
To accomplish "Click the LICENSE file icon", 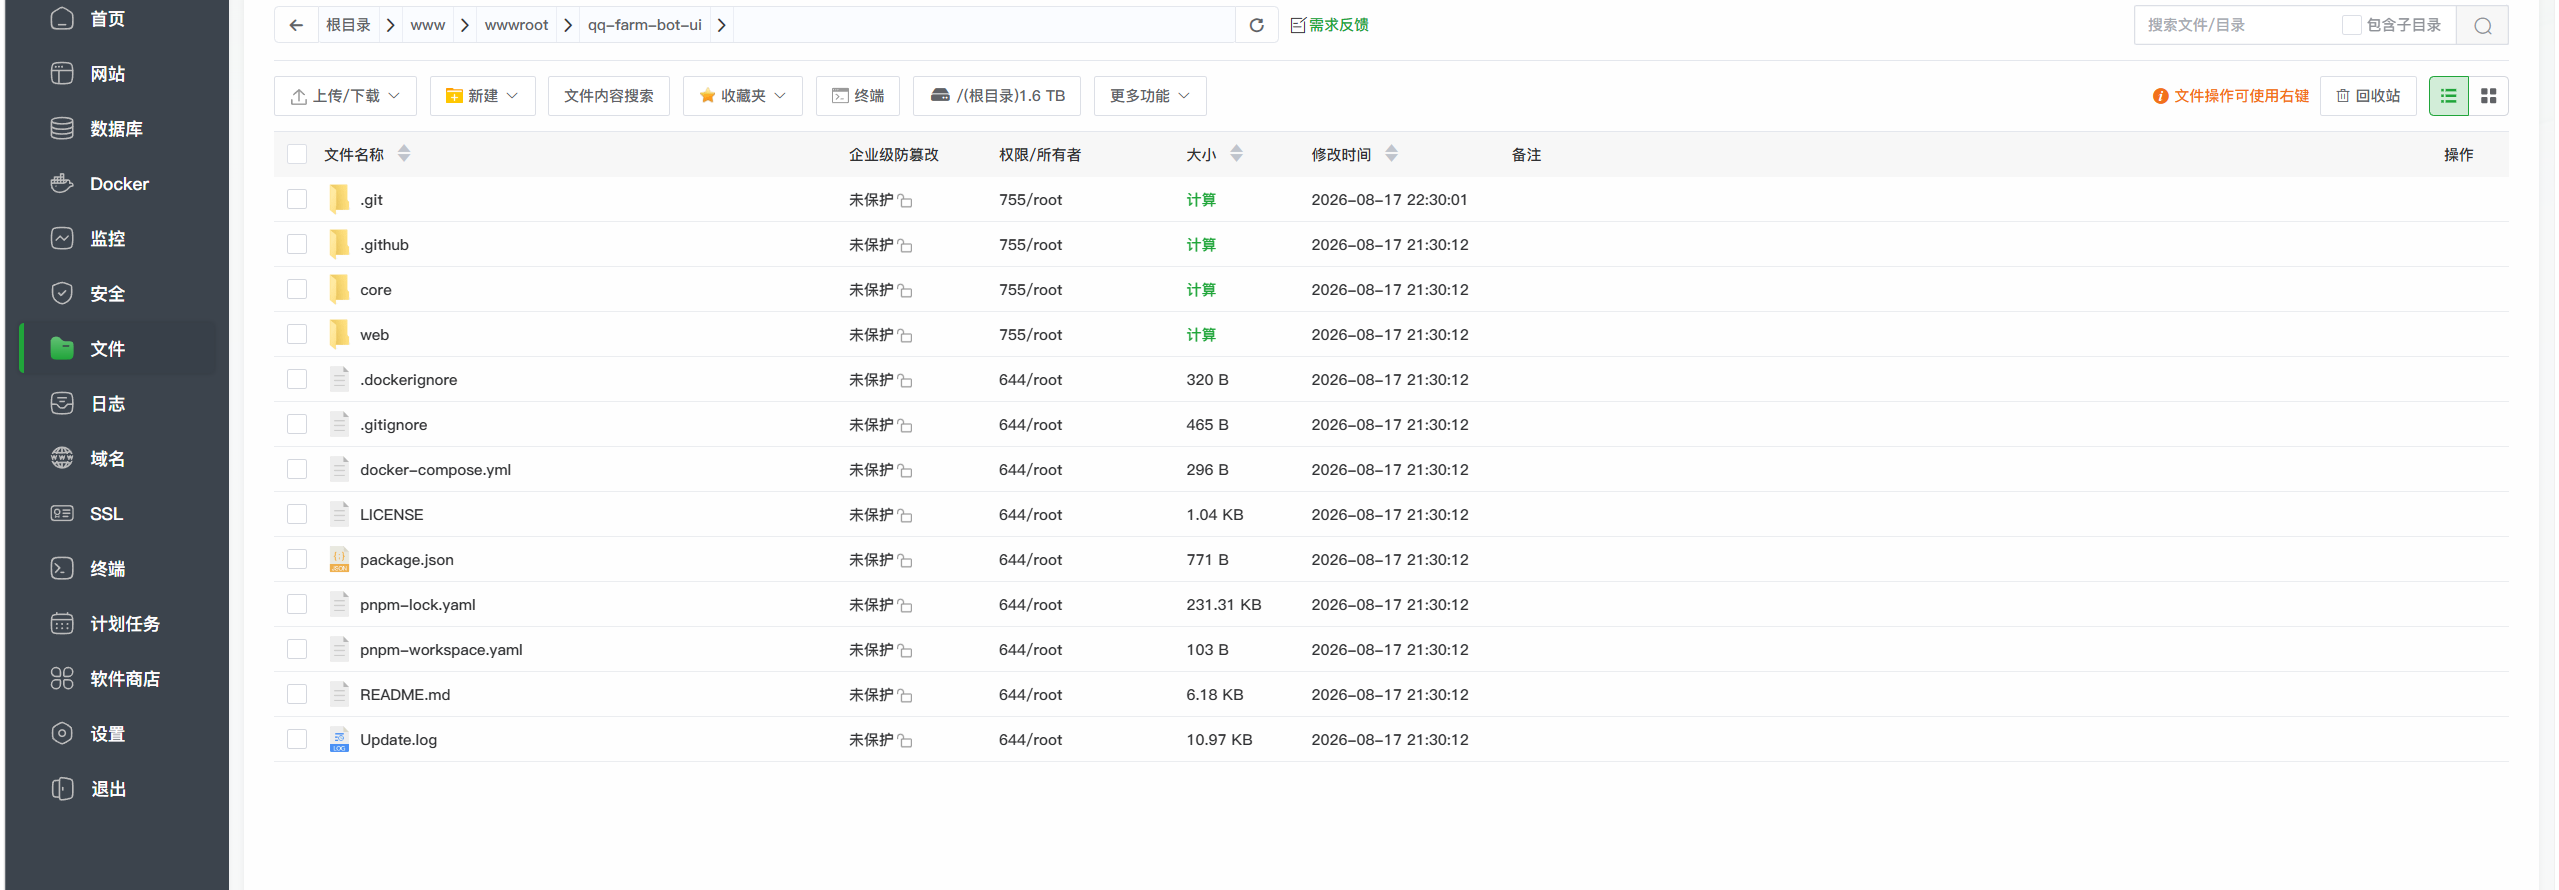I will tap(339, 515).
